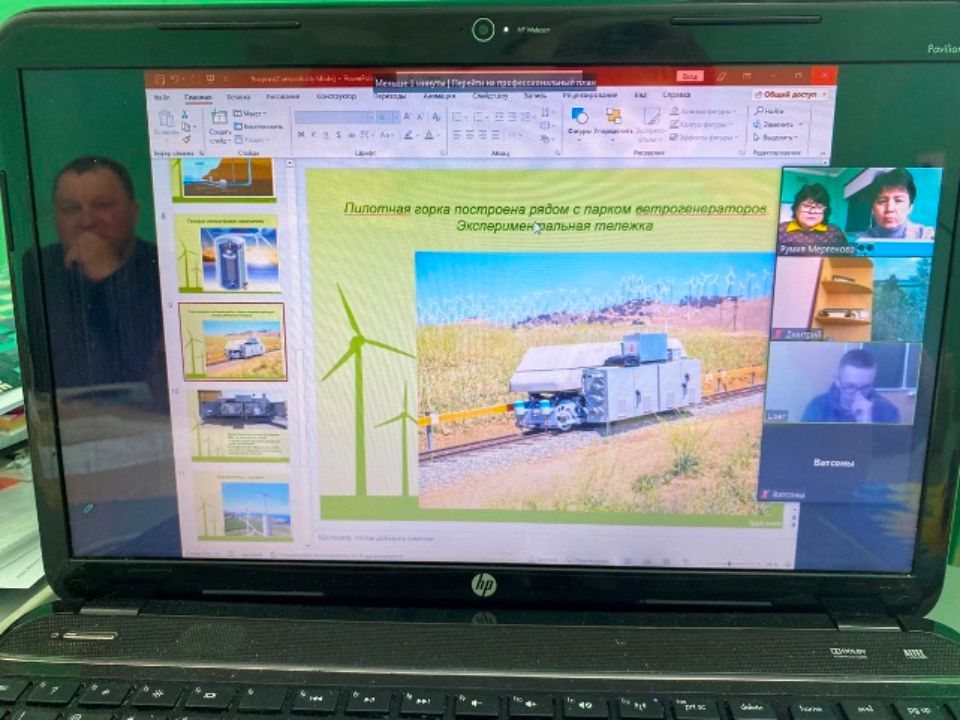Toggle text shadow (S)
The height and width of the screenshot is (720, 960).
(339, 135)
